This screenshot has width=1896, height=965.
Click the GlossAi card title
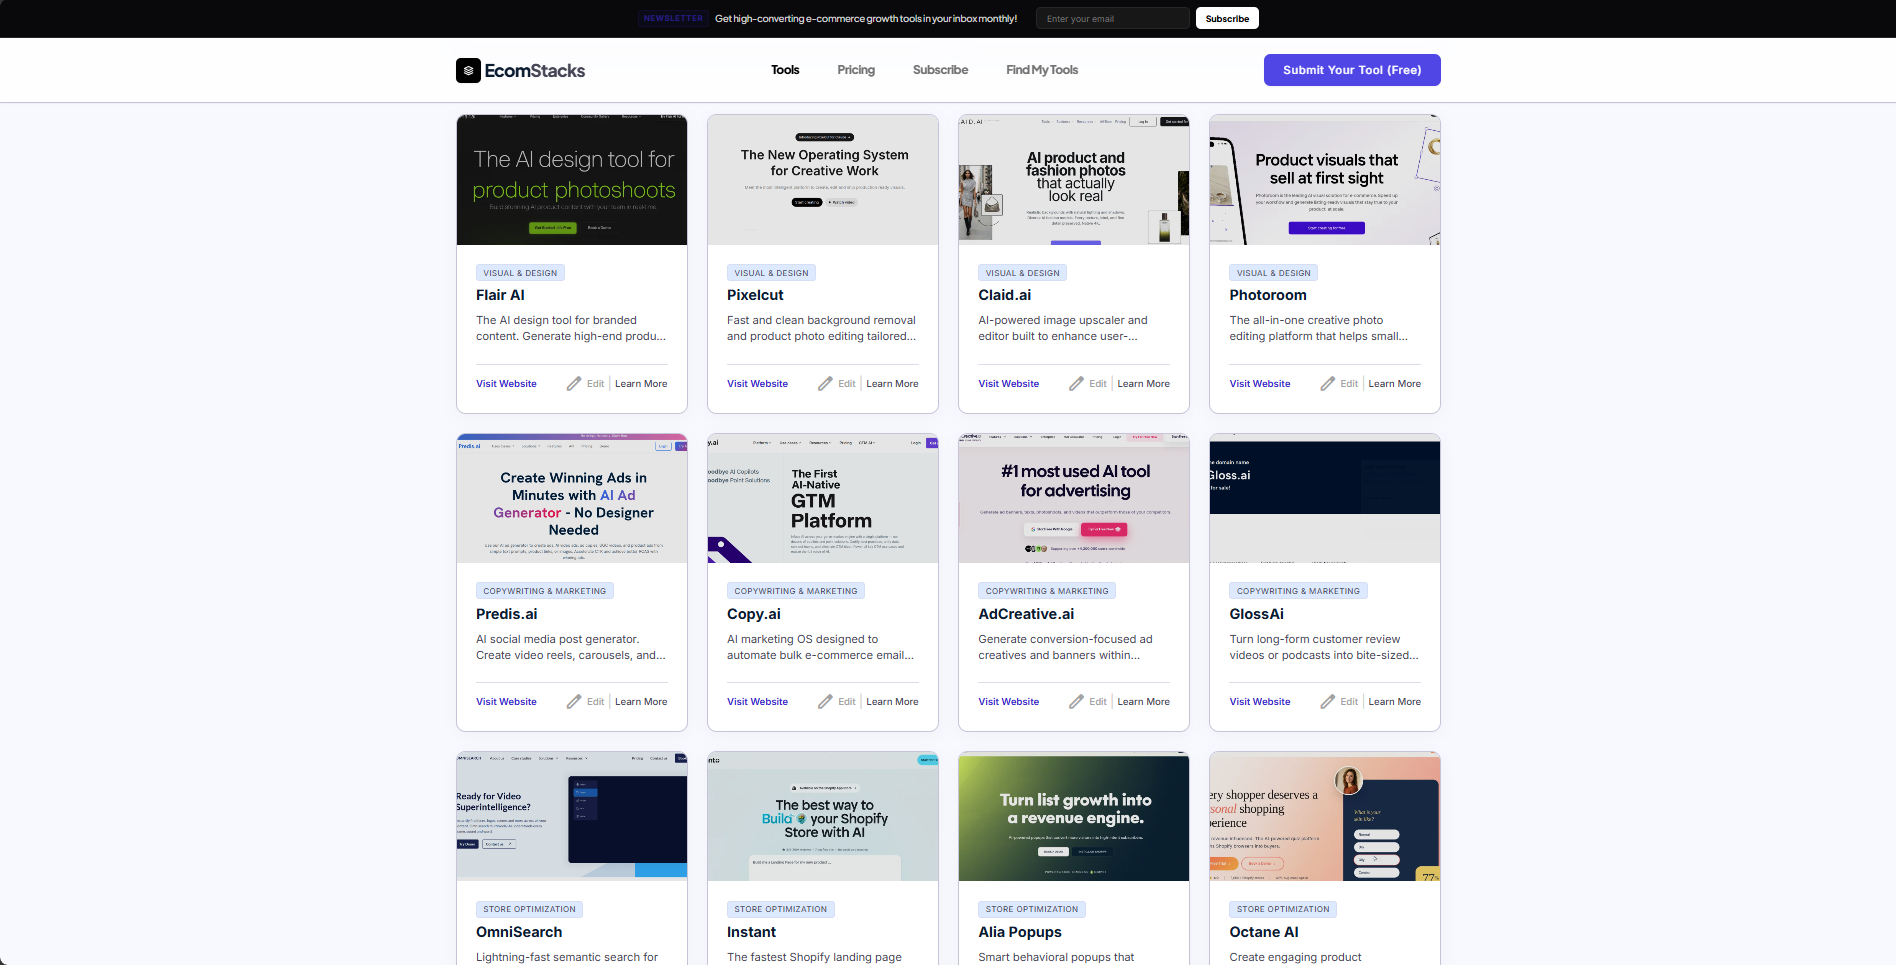pos(1257,614)
